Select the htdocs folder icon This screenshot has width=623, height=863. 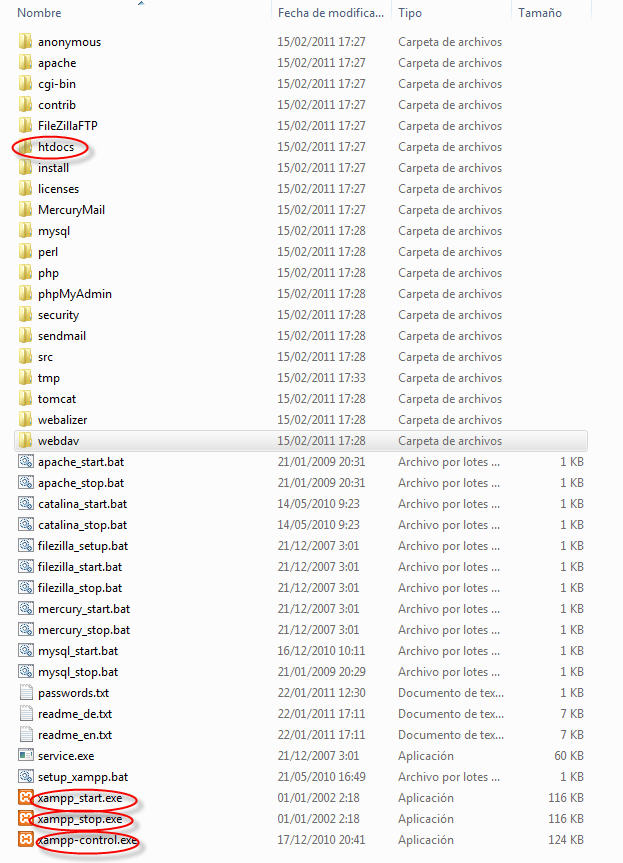pos(26,147)
